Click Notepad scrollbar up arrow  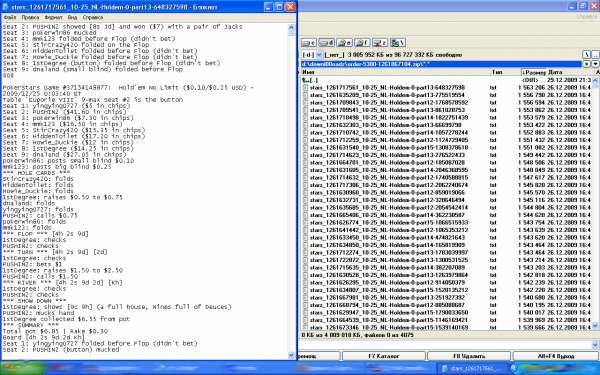291,28
